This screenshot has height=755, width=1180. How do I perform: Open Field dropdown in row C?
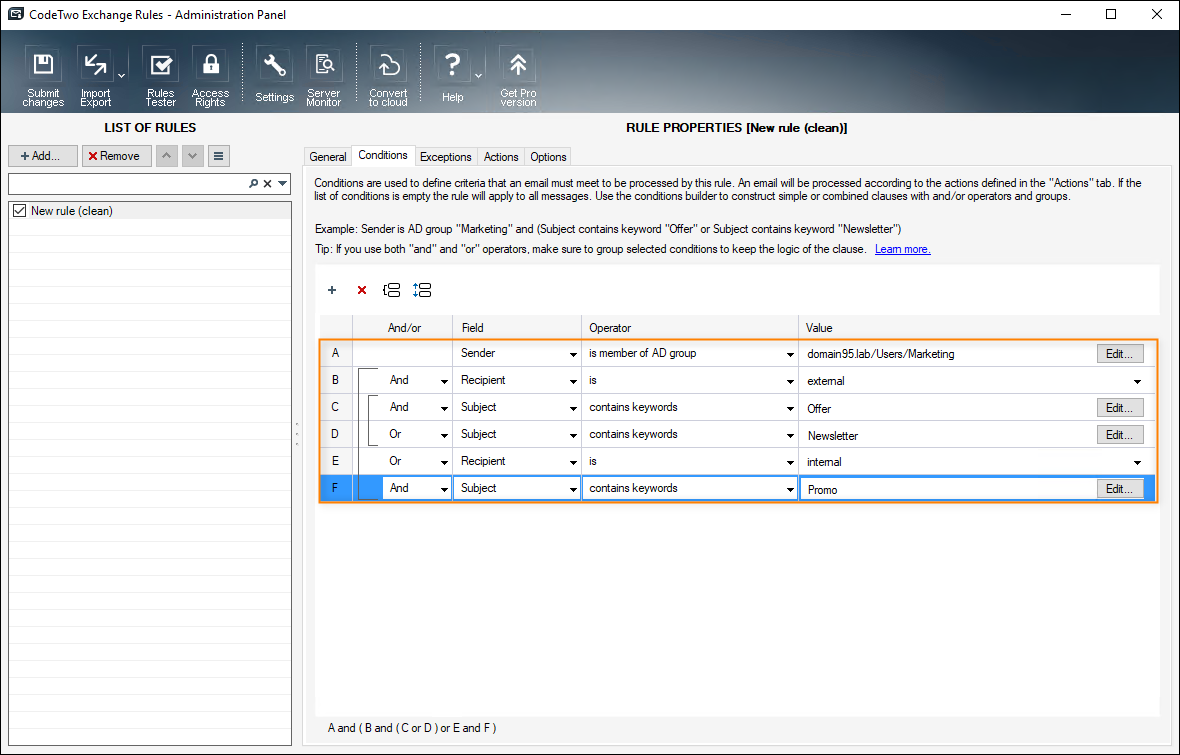click(x=573, y=409)
